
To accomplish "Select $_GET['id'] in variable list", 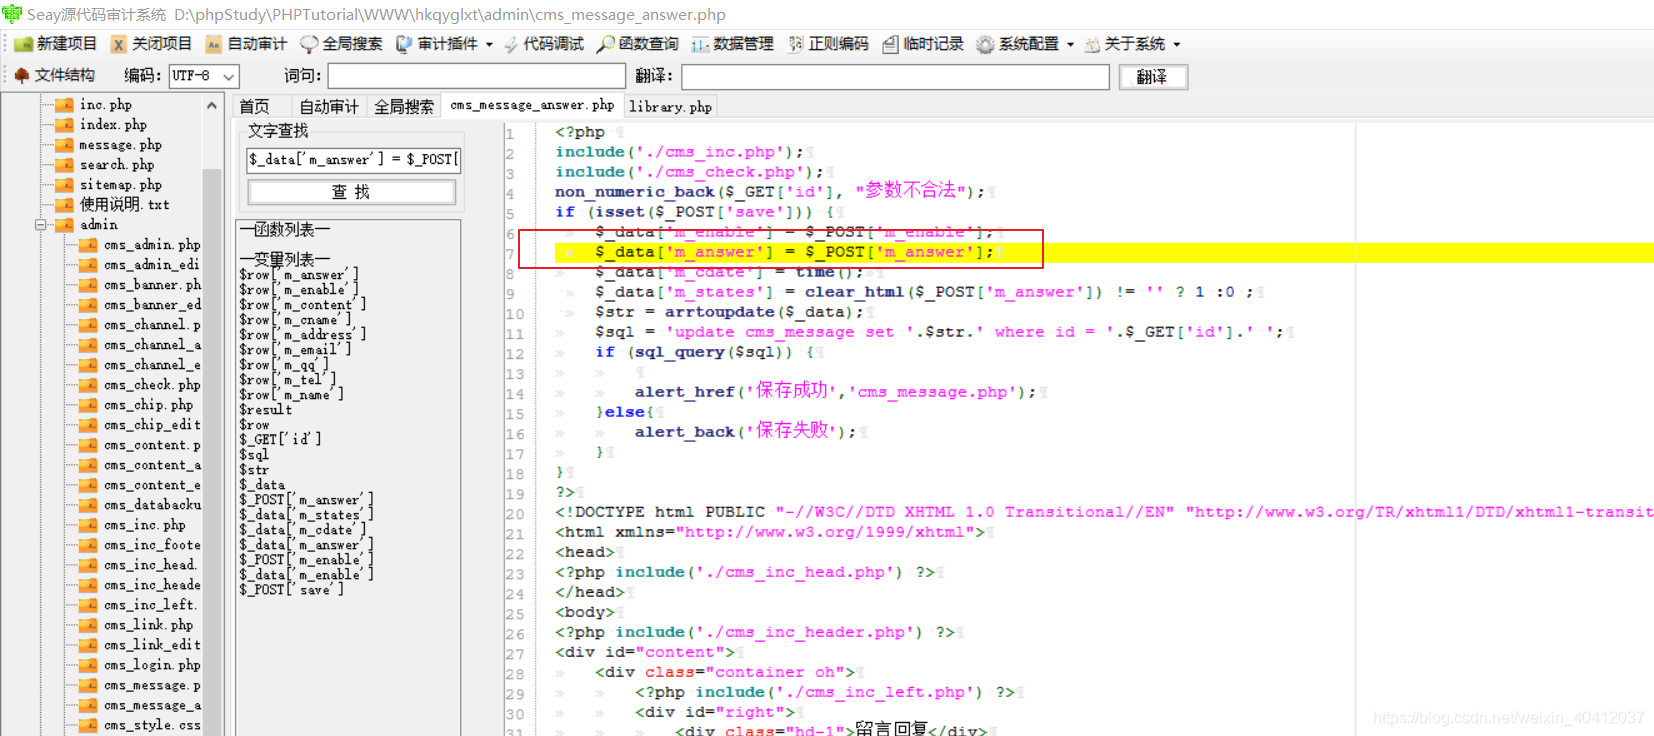I will coord(280,439).
